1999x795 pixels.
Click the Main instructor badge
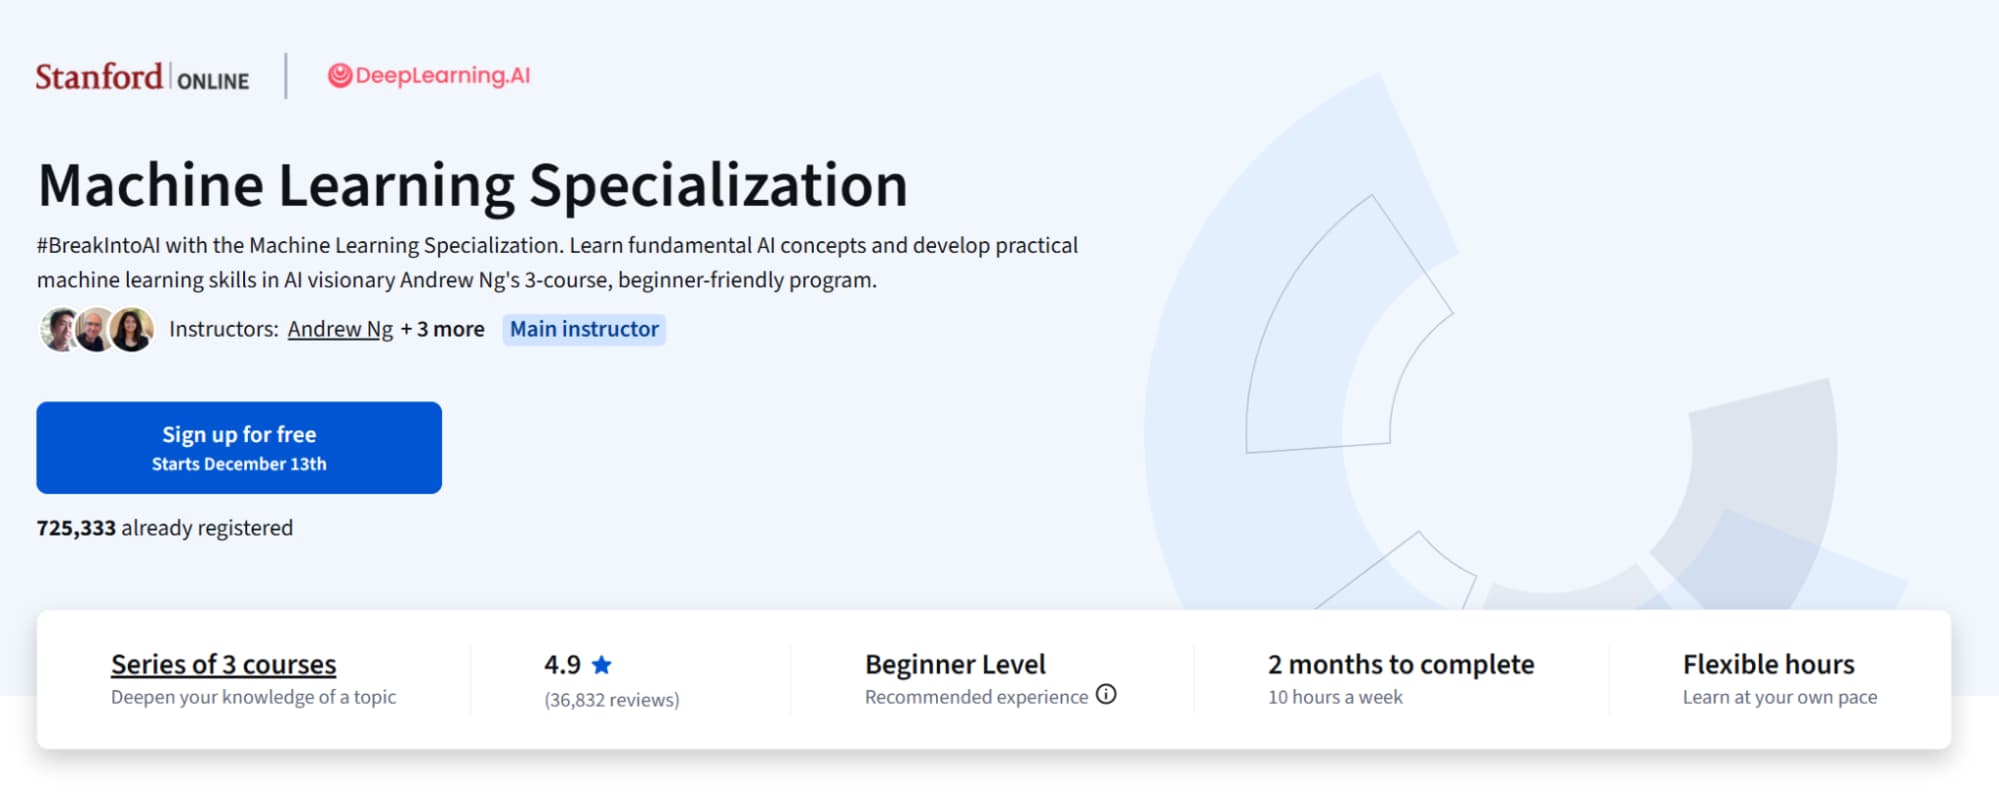(584, 328)
